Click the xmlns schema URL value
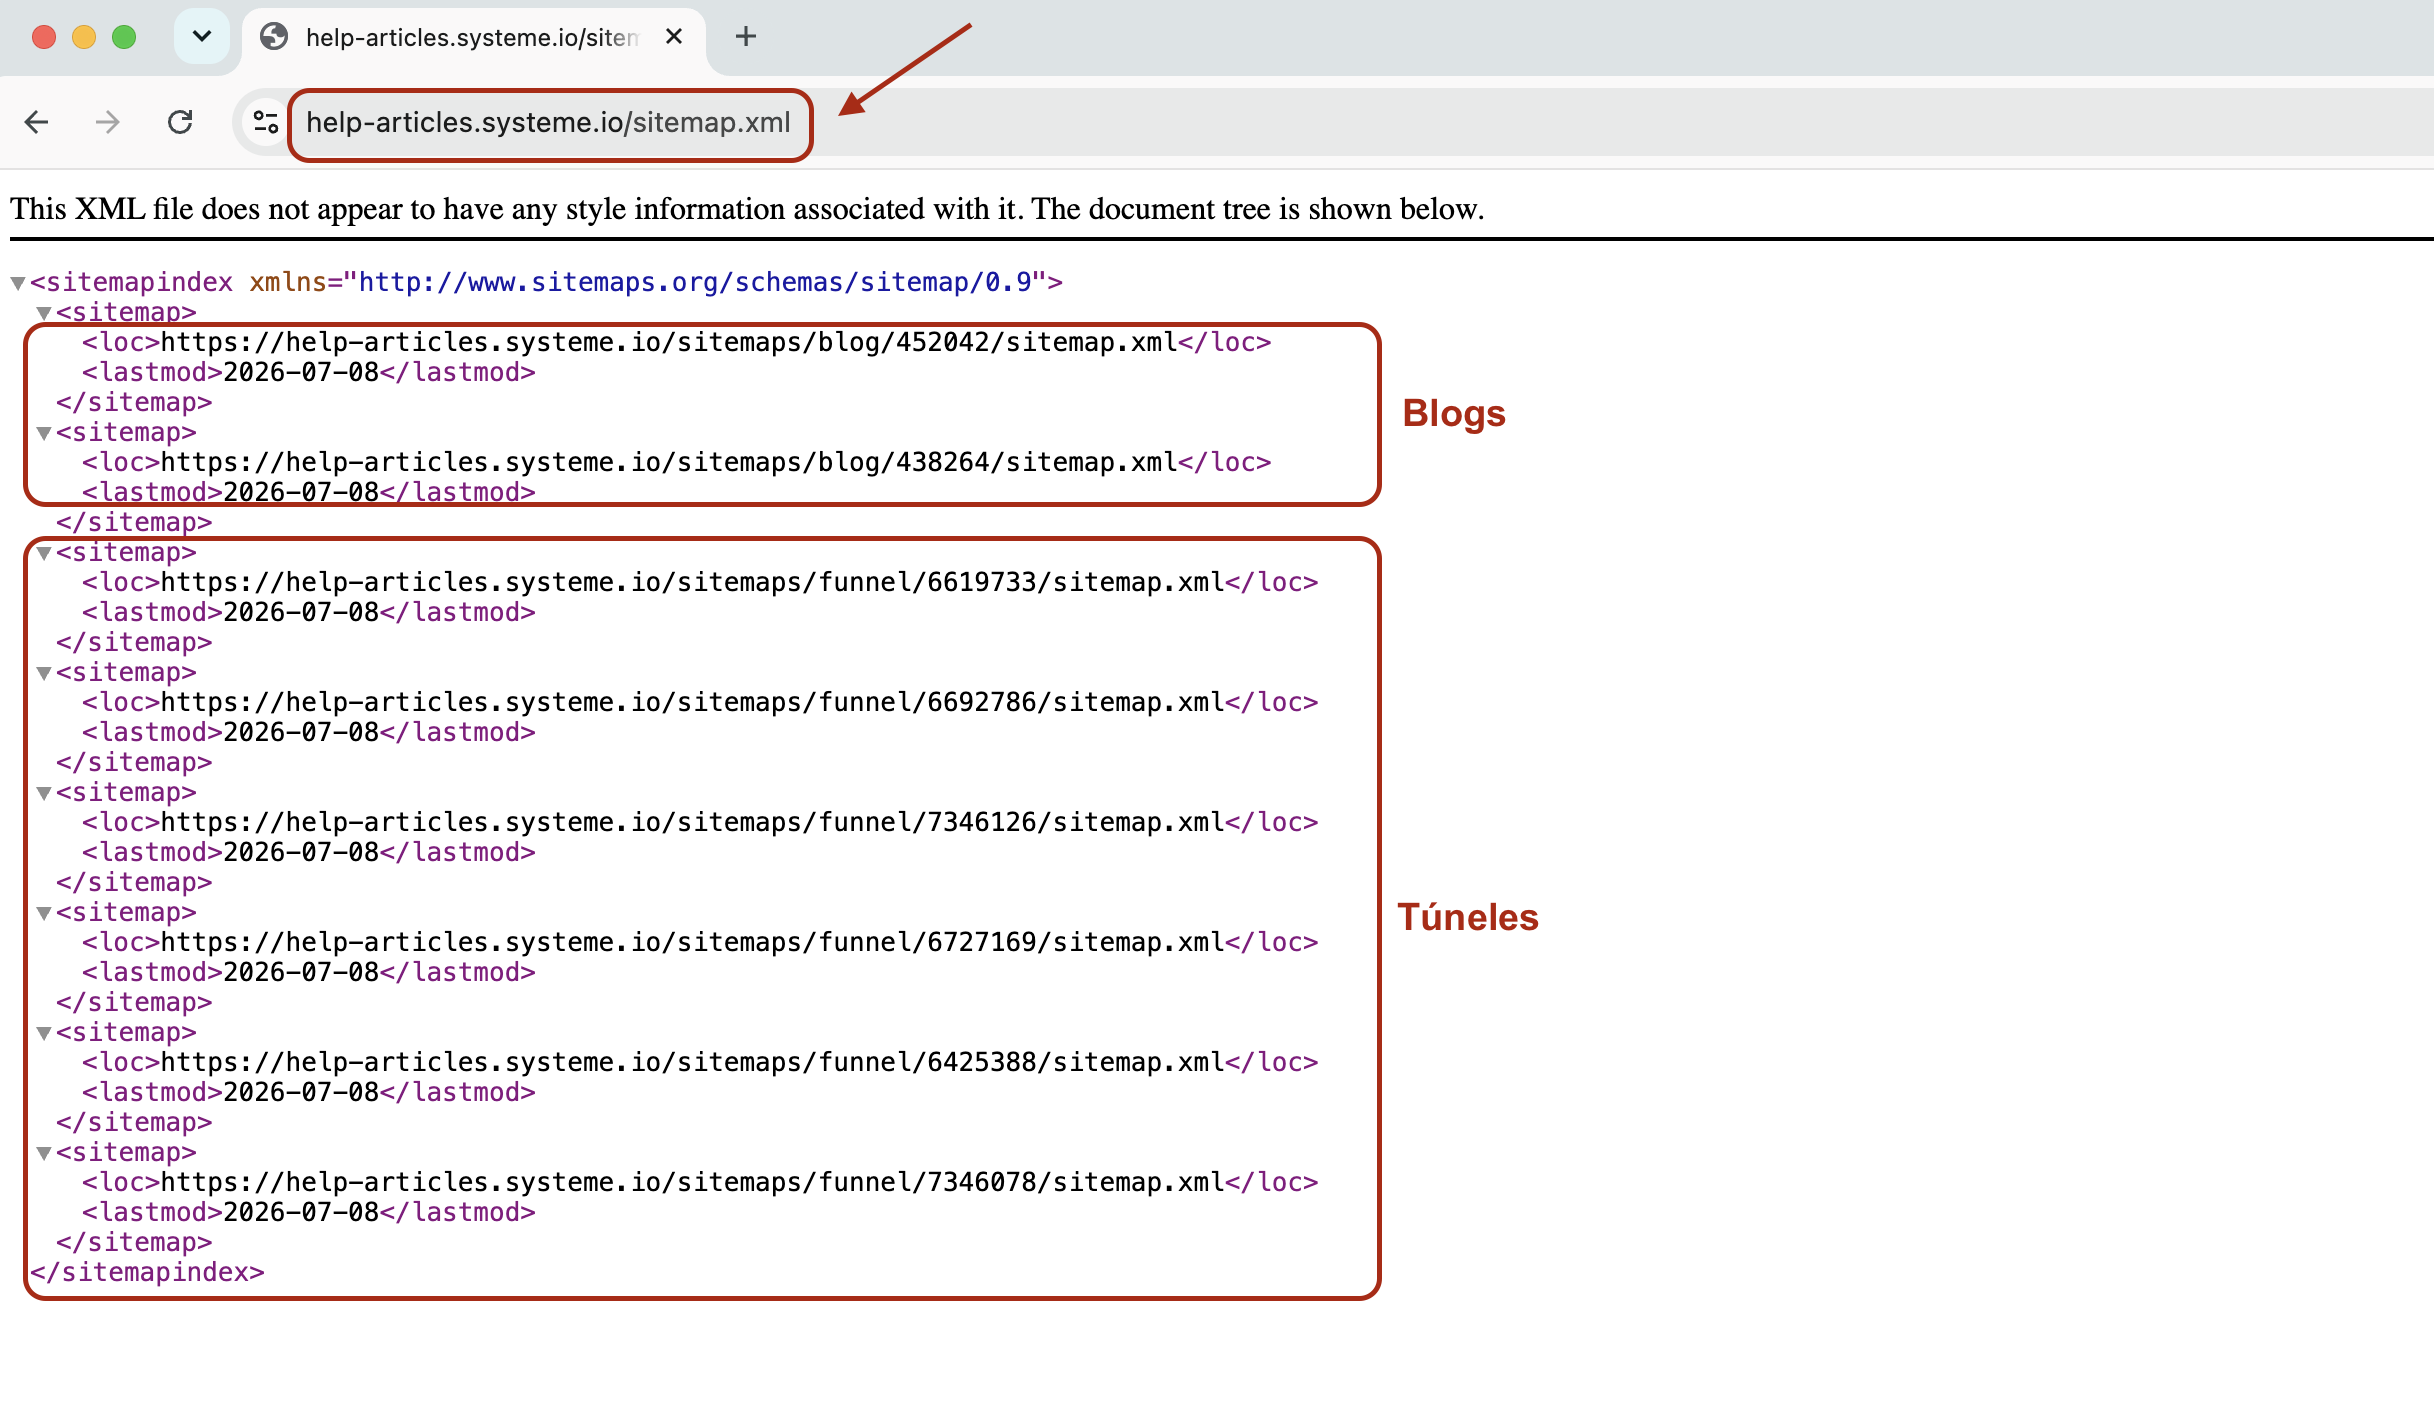 (695, 283)
